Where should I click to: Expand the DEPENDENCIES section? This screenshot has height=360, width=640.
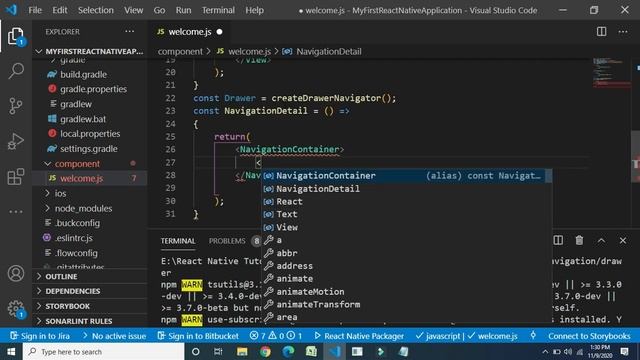pos(90,291)
